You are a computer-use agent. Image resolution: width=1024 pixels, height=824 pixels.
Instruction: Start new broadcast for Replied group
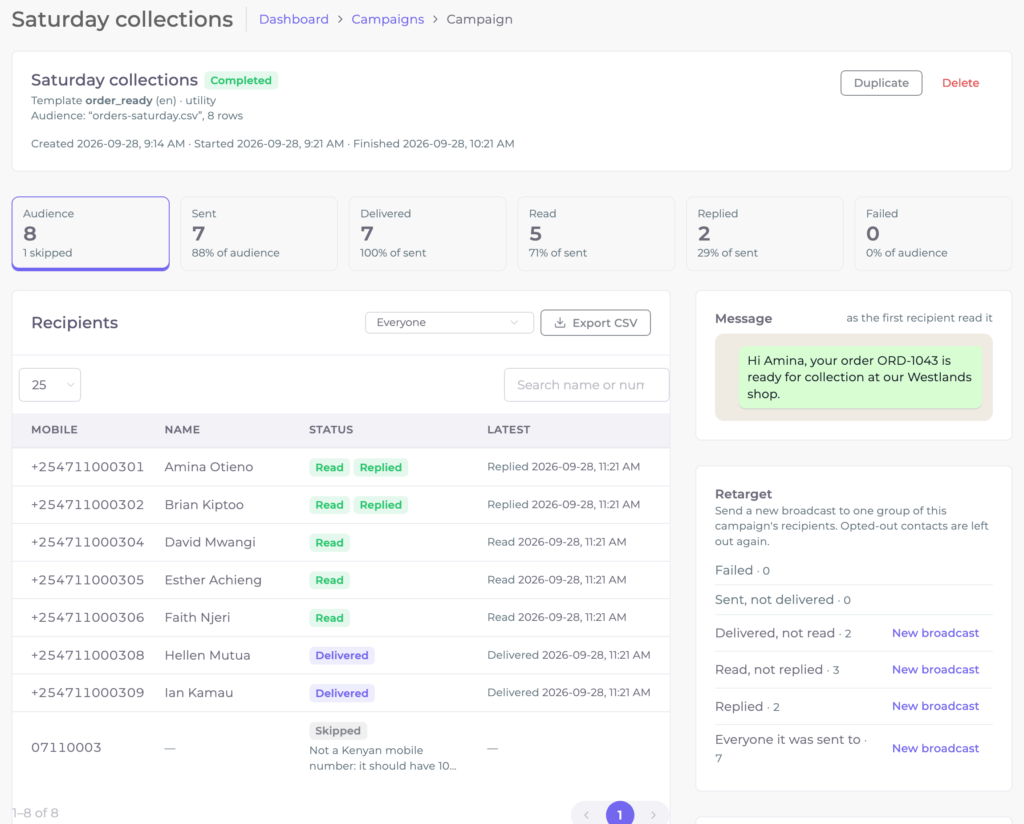tap(935, 706)
